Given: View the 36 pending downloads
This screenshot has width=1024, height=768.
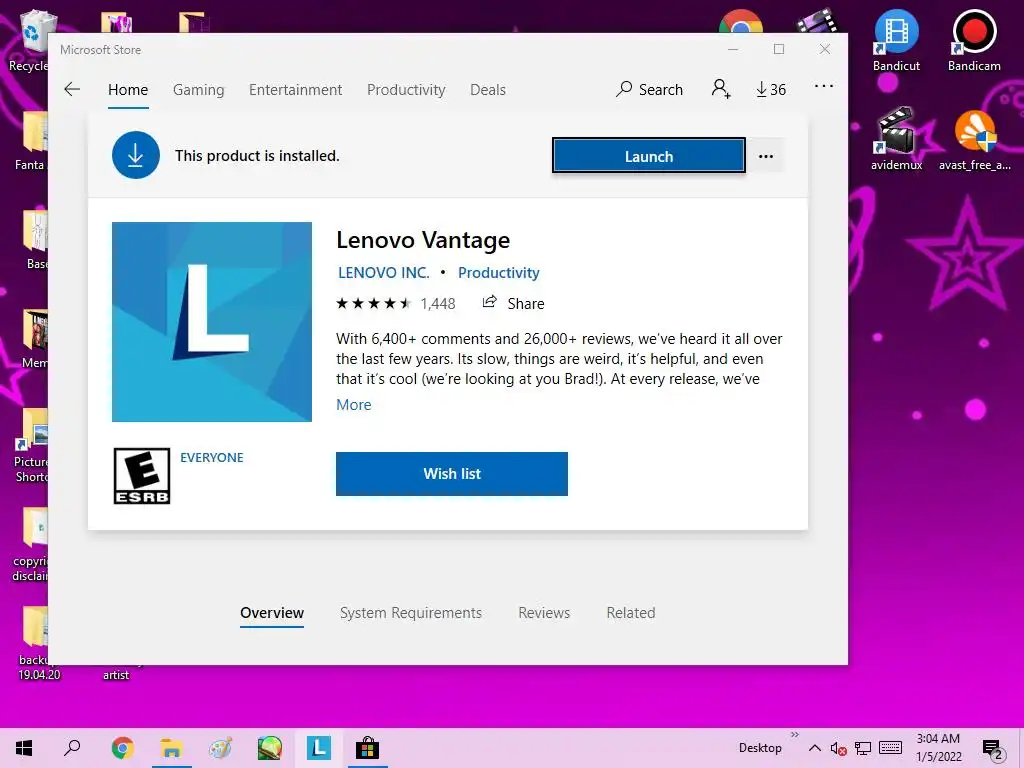Looking at the screenshot, I should point(771,89).
